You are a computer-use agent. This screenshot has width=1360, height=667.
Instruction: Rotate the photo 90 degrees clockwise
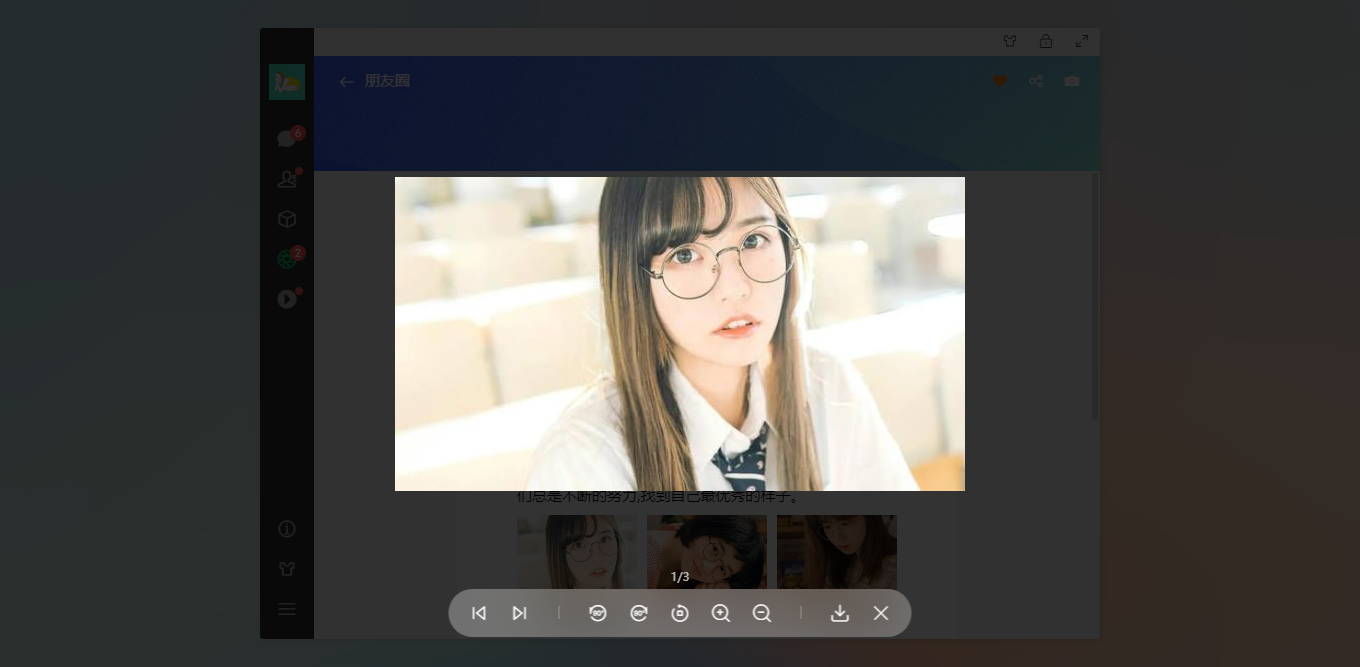coord(639,613)
